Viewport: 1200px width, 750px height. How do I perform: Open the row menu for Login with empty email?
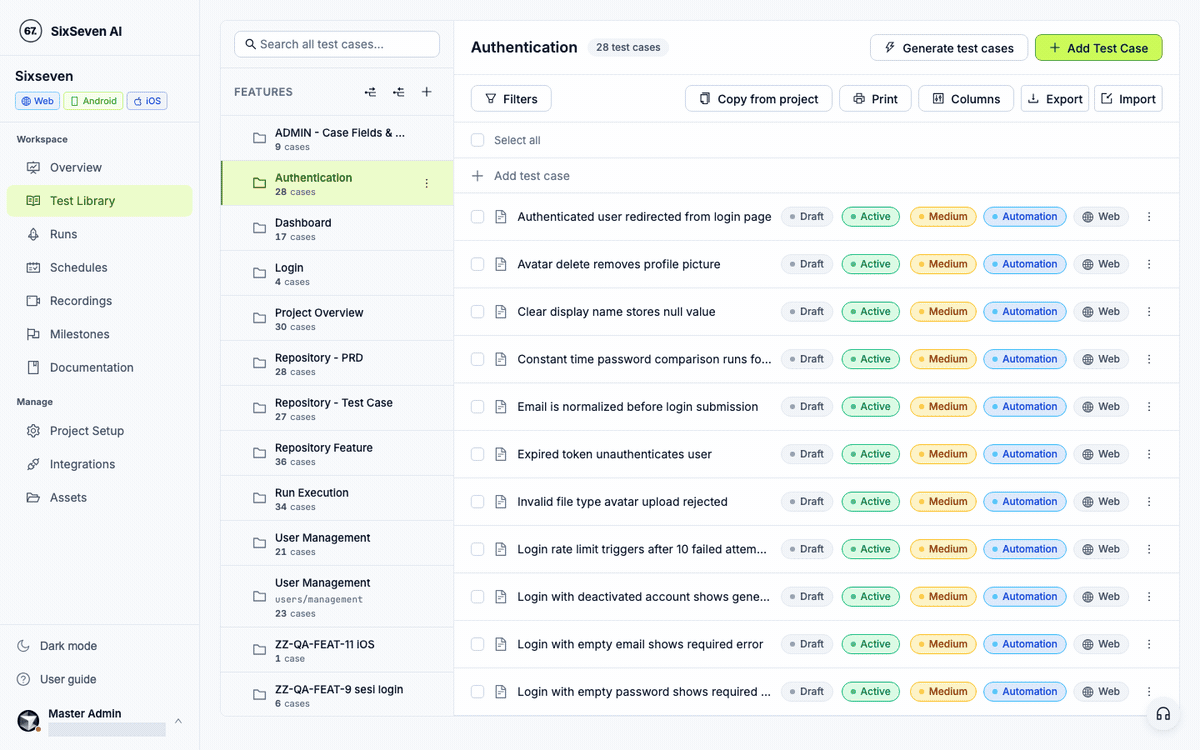1148,644
